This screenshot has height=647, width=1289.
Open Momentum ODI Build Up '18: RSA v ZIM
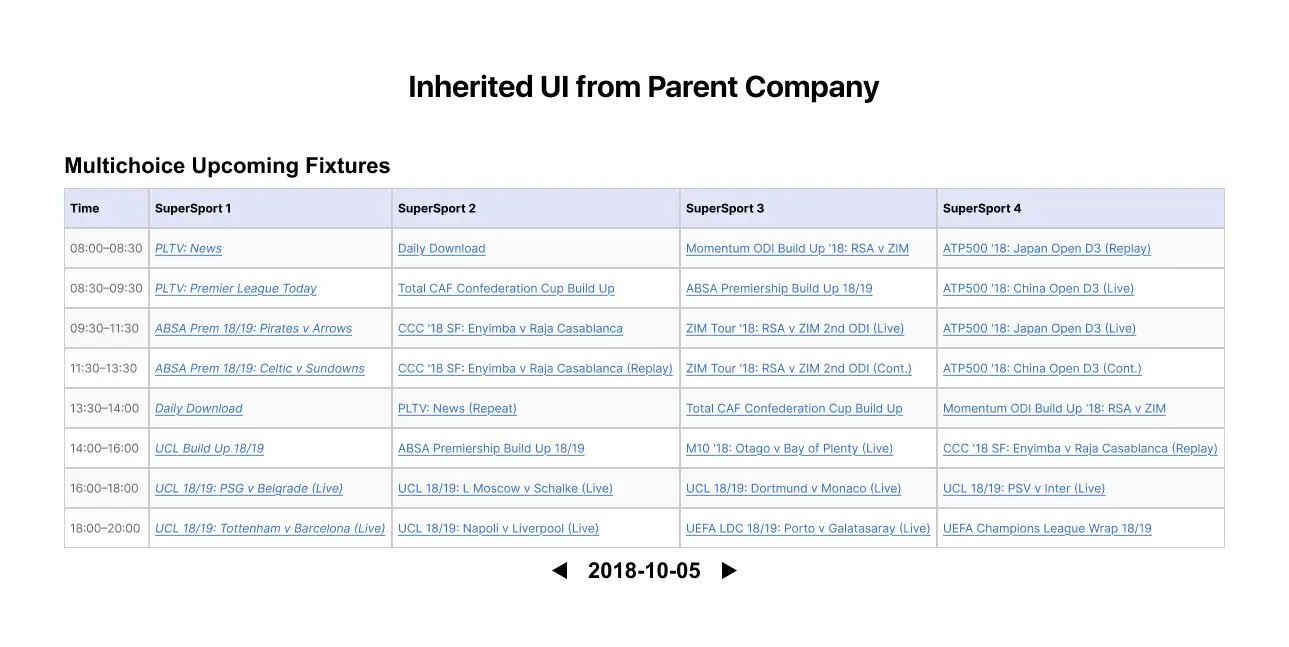(x=796, y=248)
